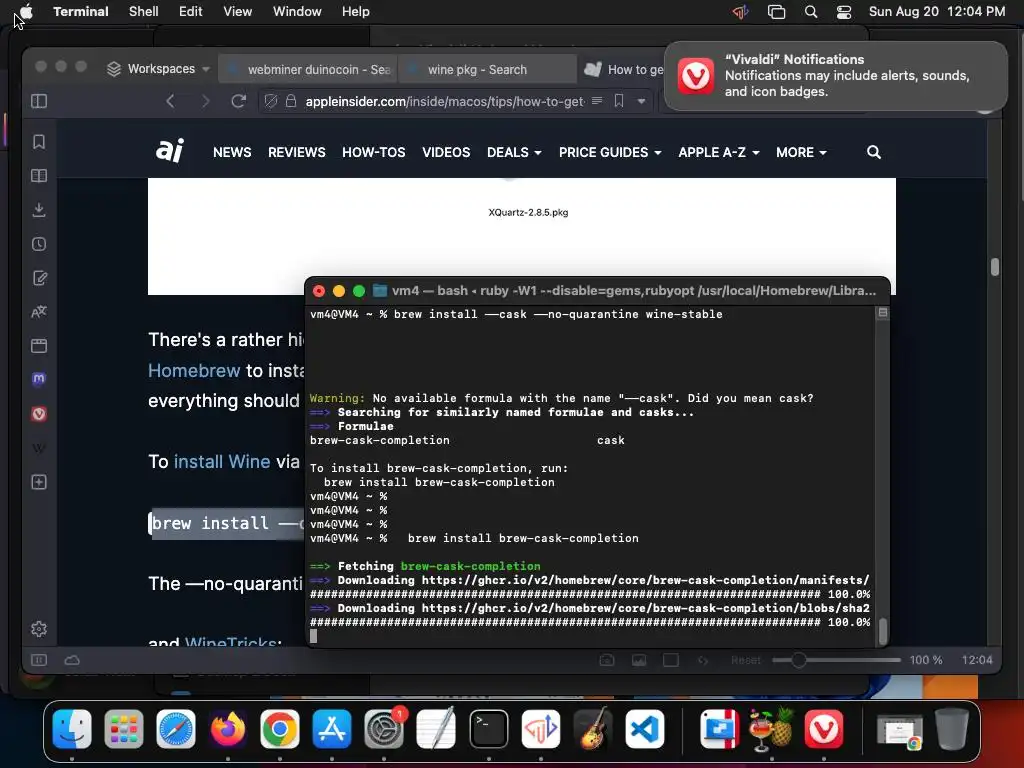The width and height of the screenshot is (1024, 768).
Task: Open the Workspaces dropdown
Action: point(158,69)
